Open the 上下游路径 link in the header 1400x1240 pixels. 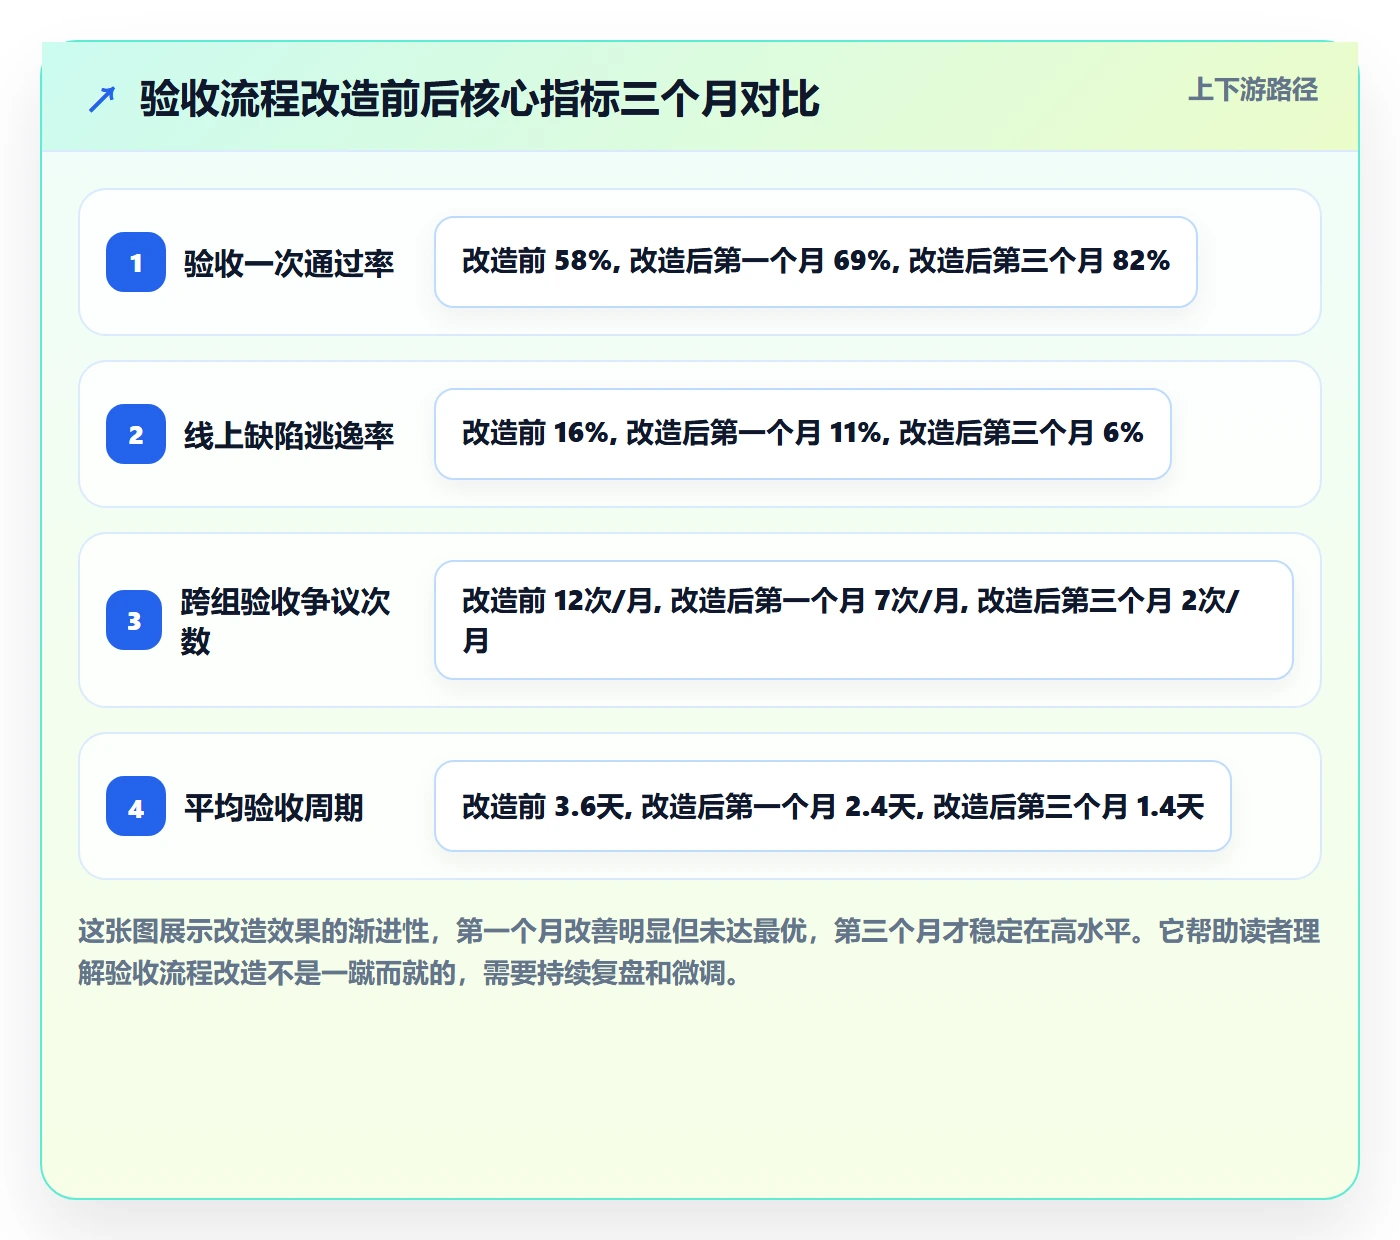click(1253, 90)
